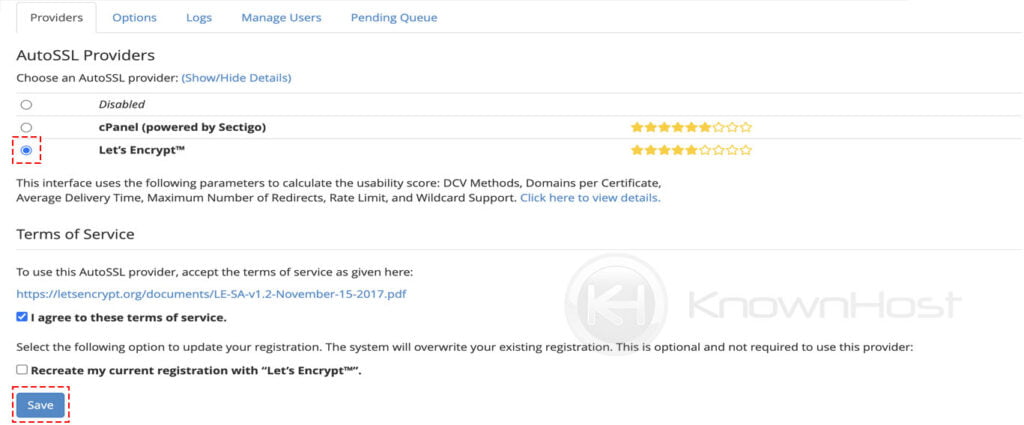Screen dimensions: 1024x425
Task: Select the Providers tab
Action: pos(57,18)
